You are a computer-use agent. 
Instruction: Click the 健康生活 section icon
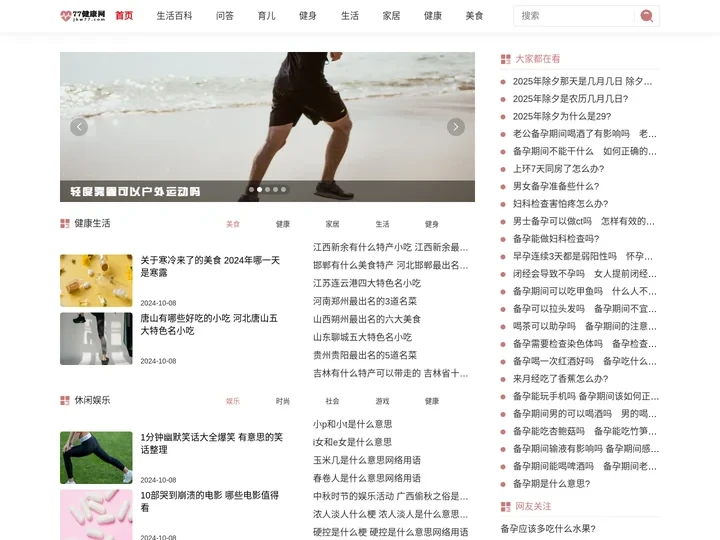(65, 223)
